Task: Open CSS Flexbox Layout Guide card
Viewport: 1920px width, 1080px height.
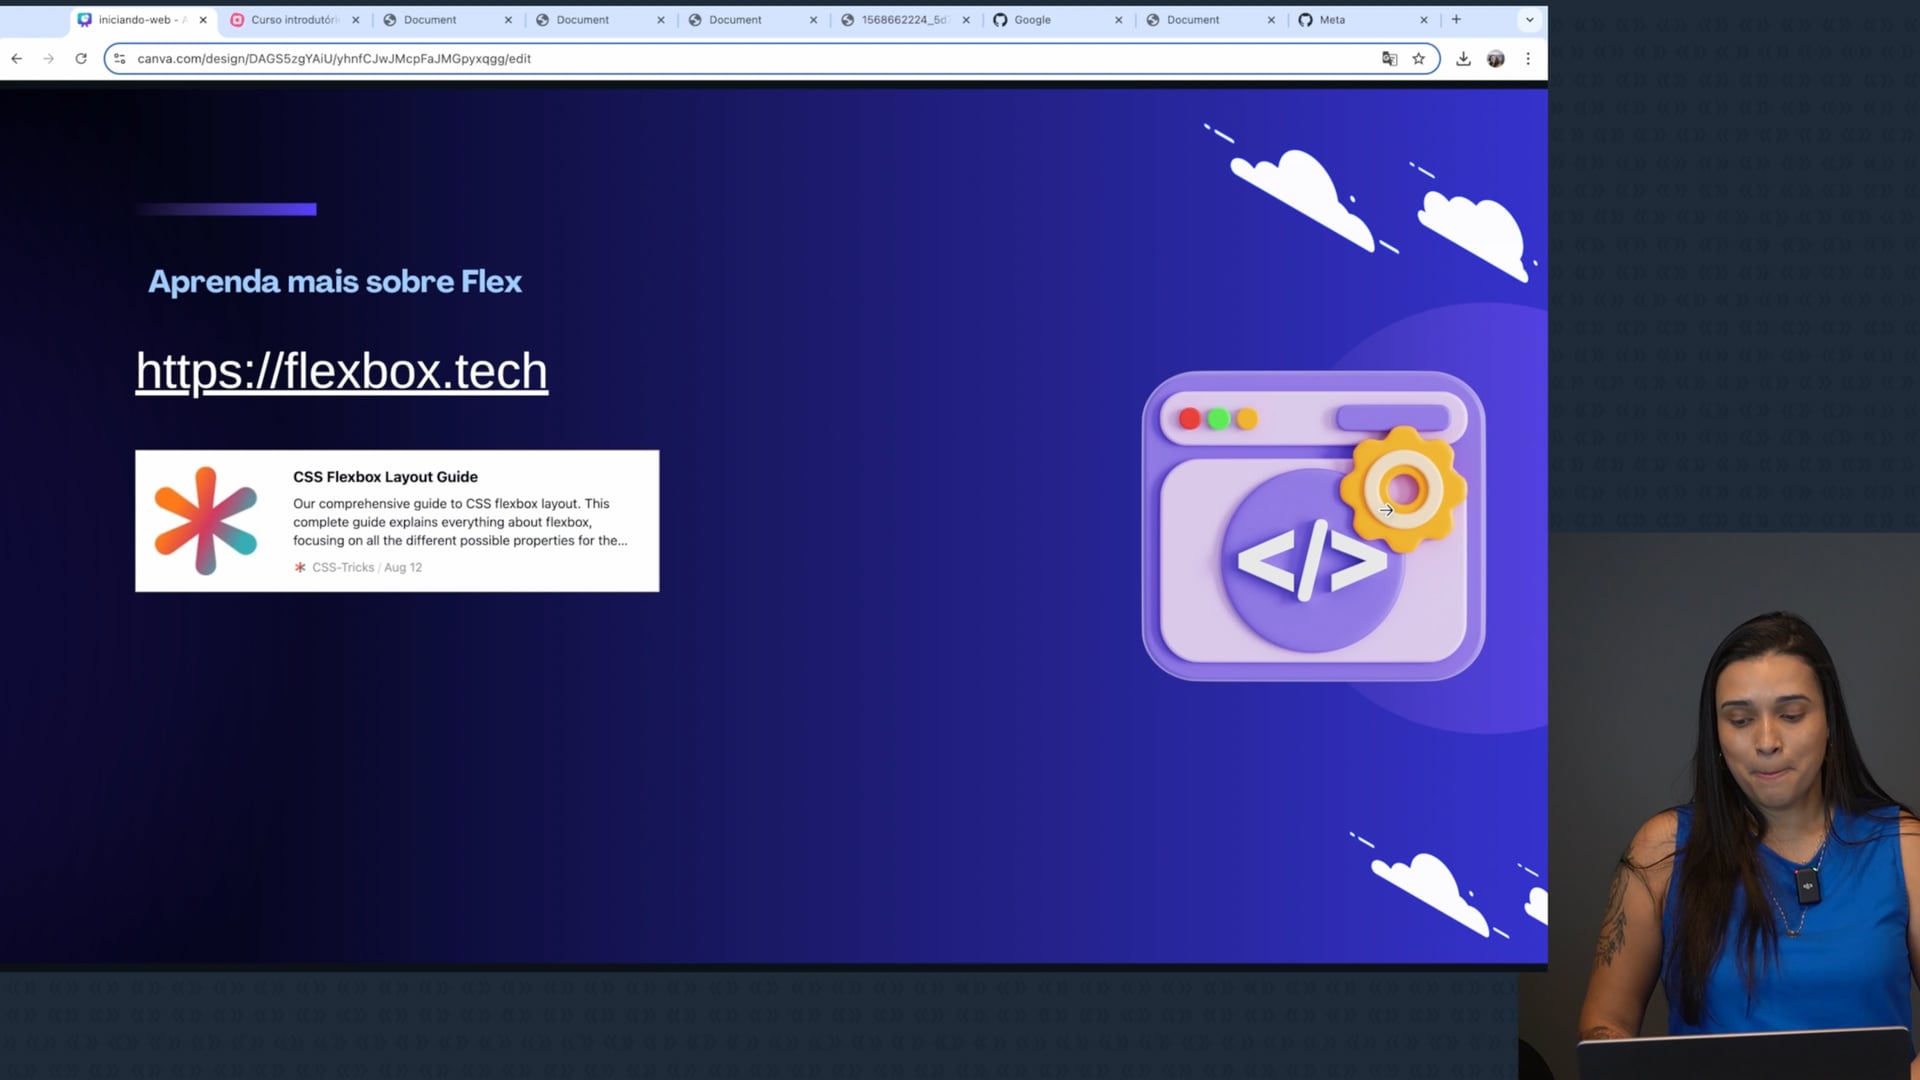Action: [x=397, y=521]
